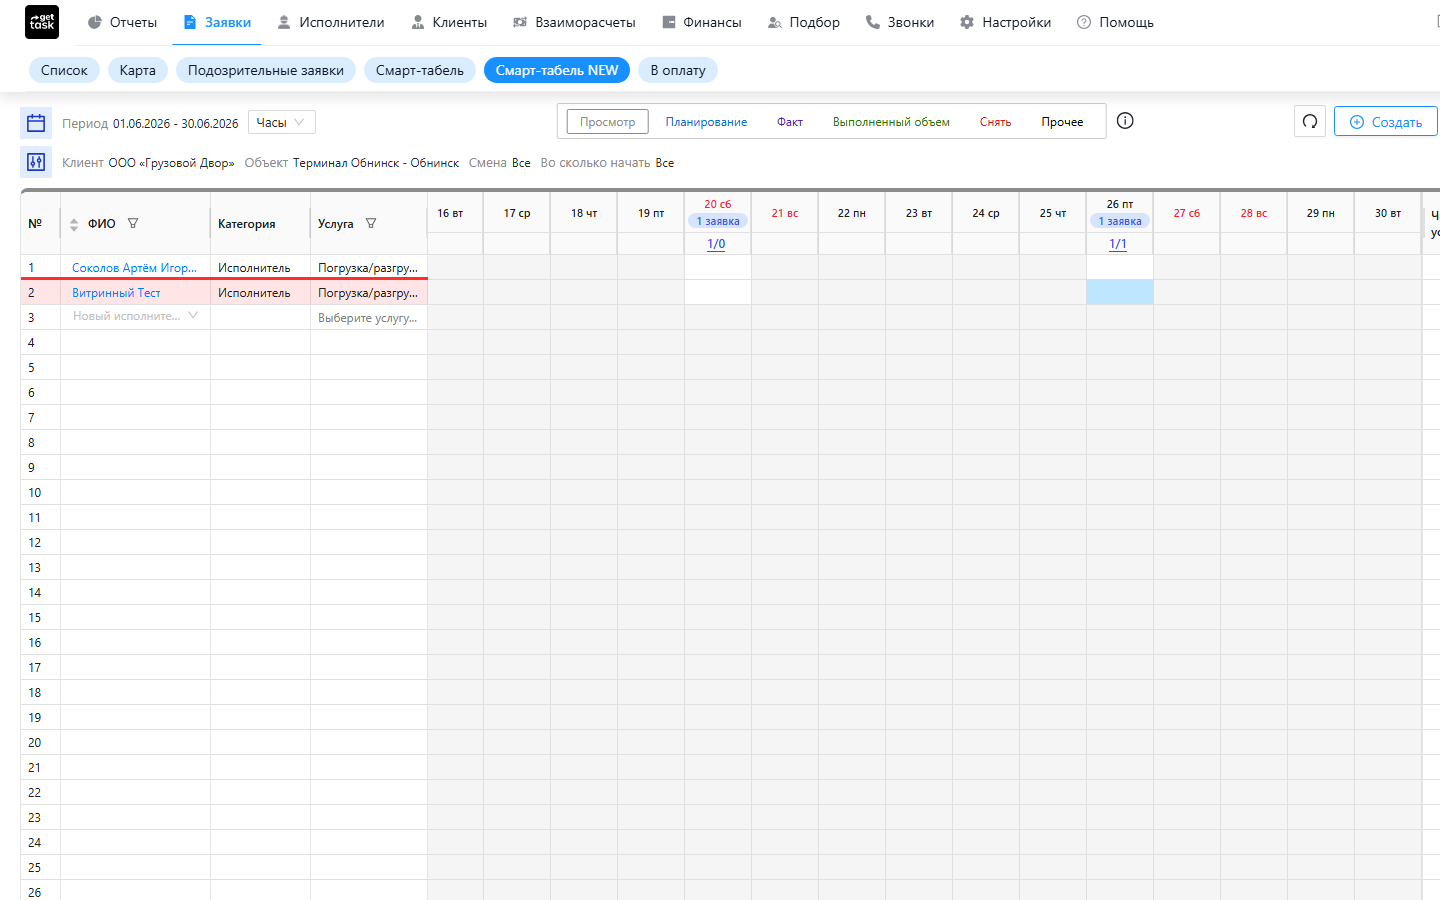1440x900 pixels.
Task: Sort the ФИО column arrows
Action: pyautogui.click(x=74, y=224)
